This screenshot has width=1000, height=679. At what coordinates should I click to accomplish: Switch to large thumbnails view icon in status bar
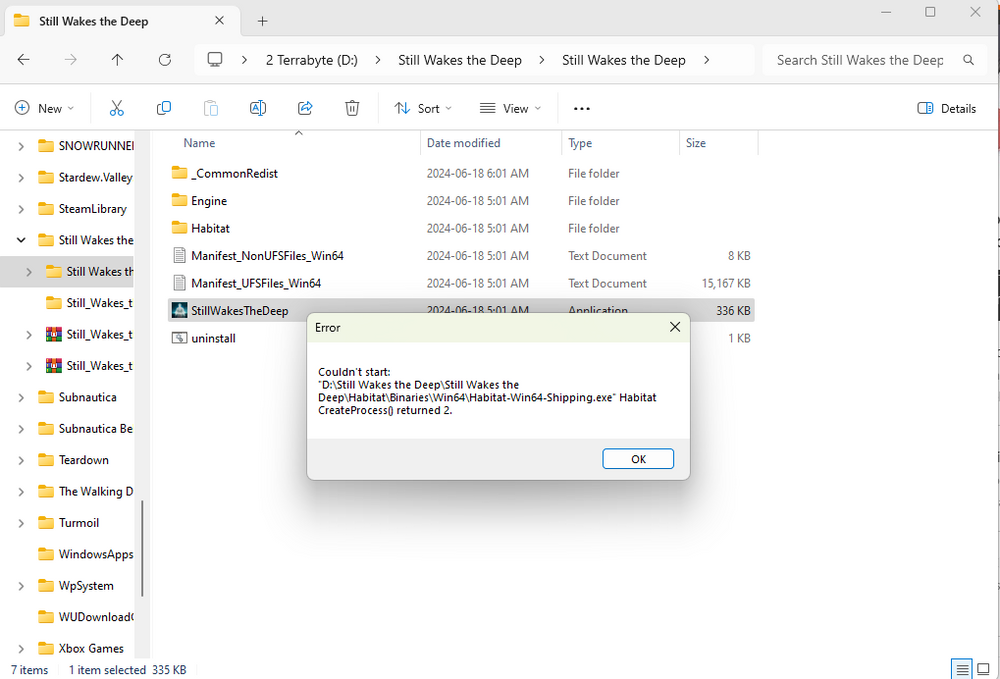983,669
